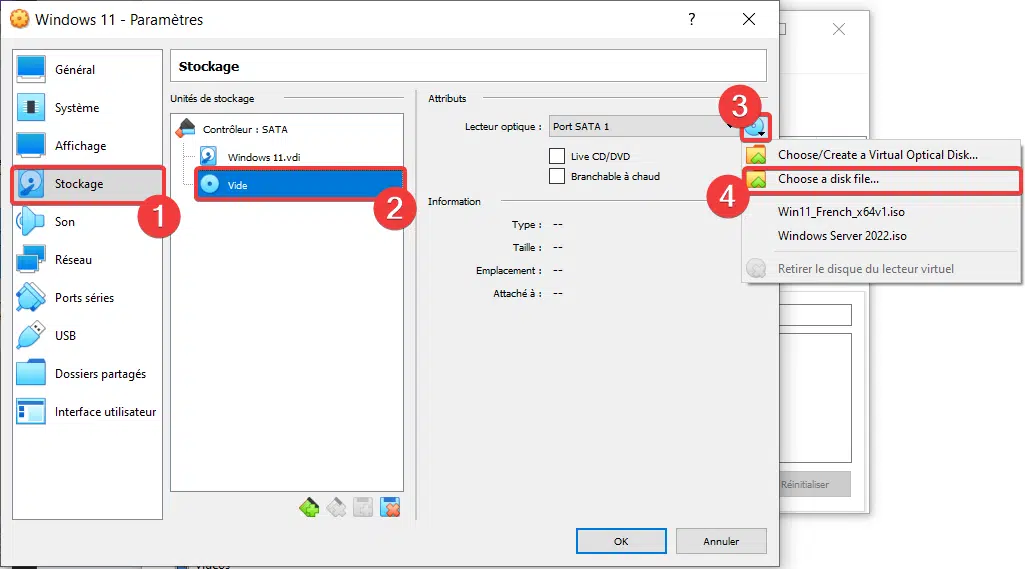The width and height of the screenshot is (1025, 569).
Task: Click the Réinitialiser button in background window
Action: (x=815, y=485)
